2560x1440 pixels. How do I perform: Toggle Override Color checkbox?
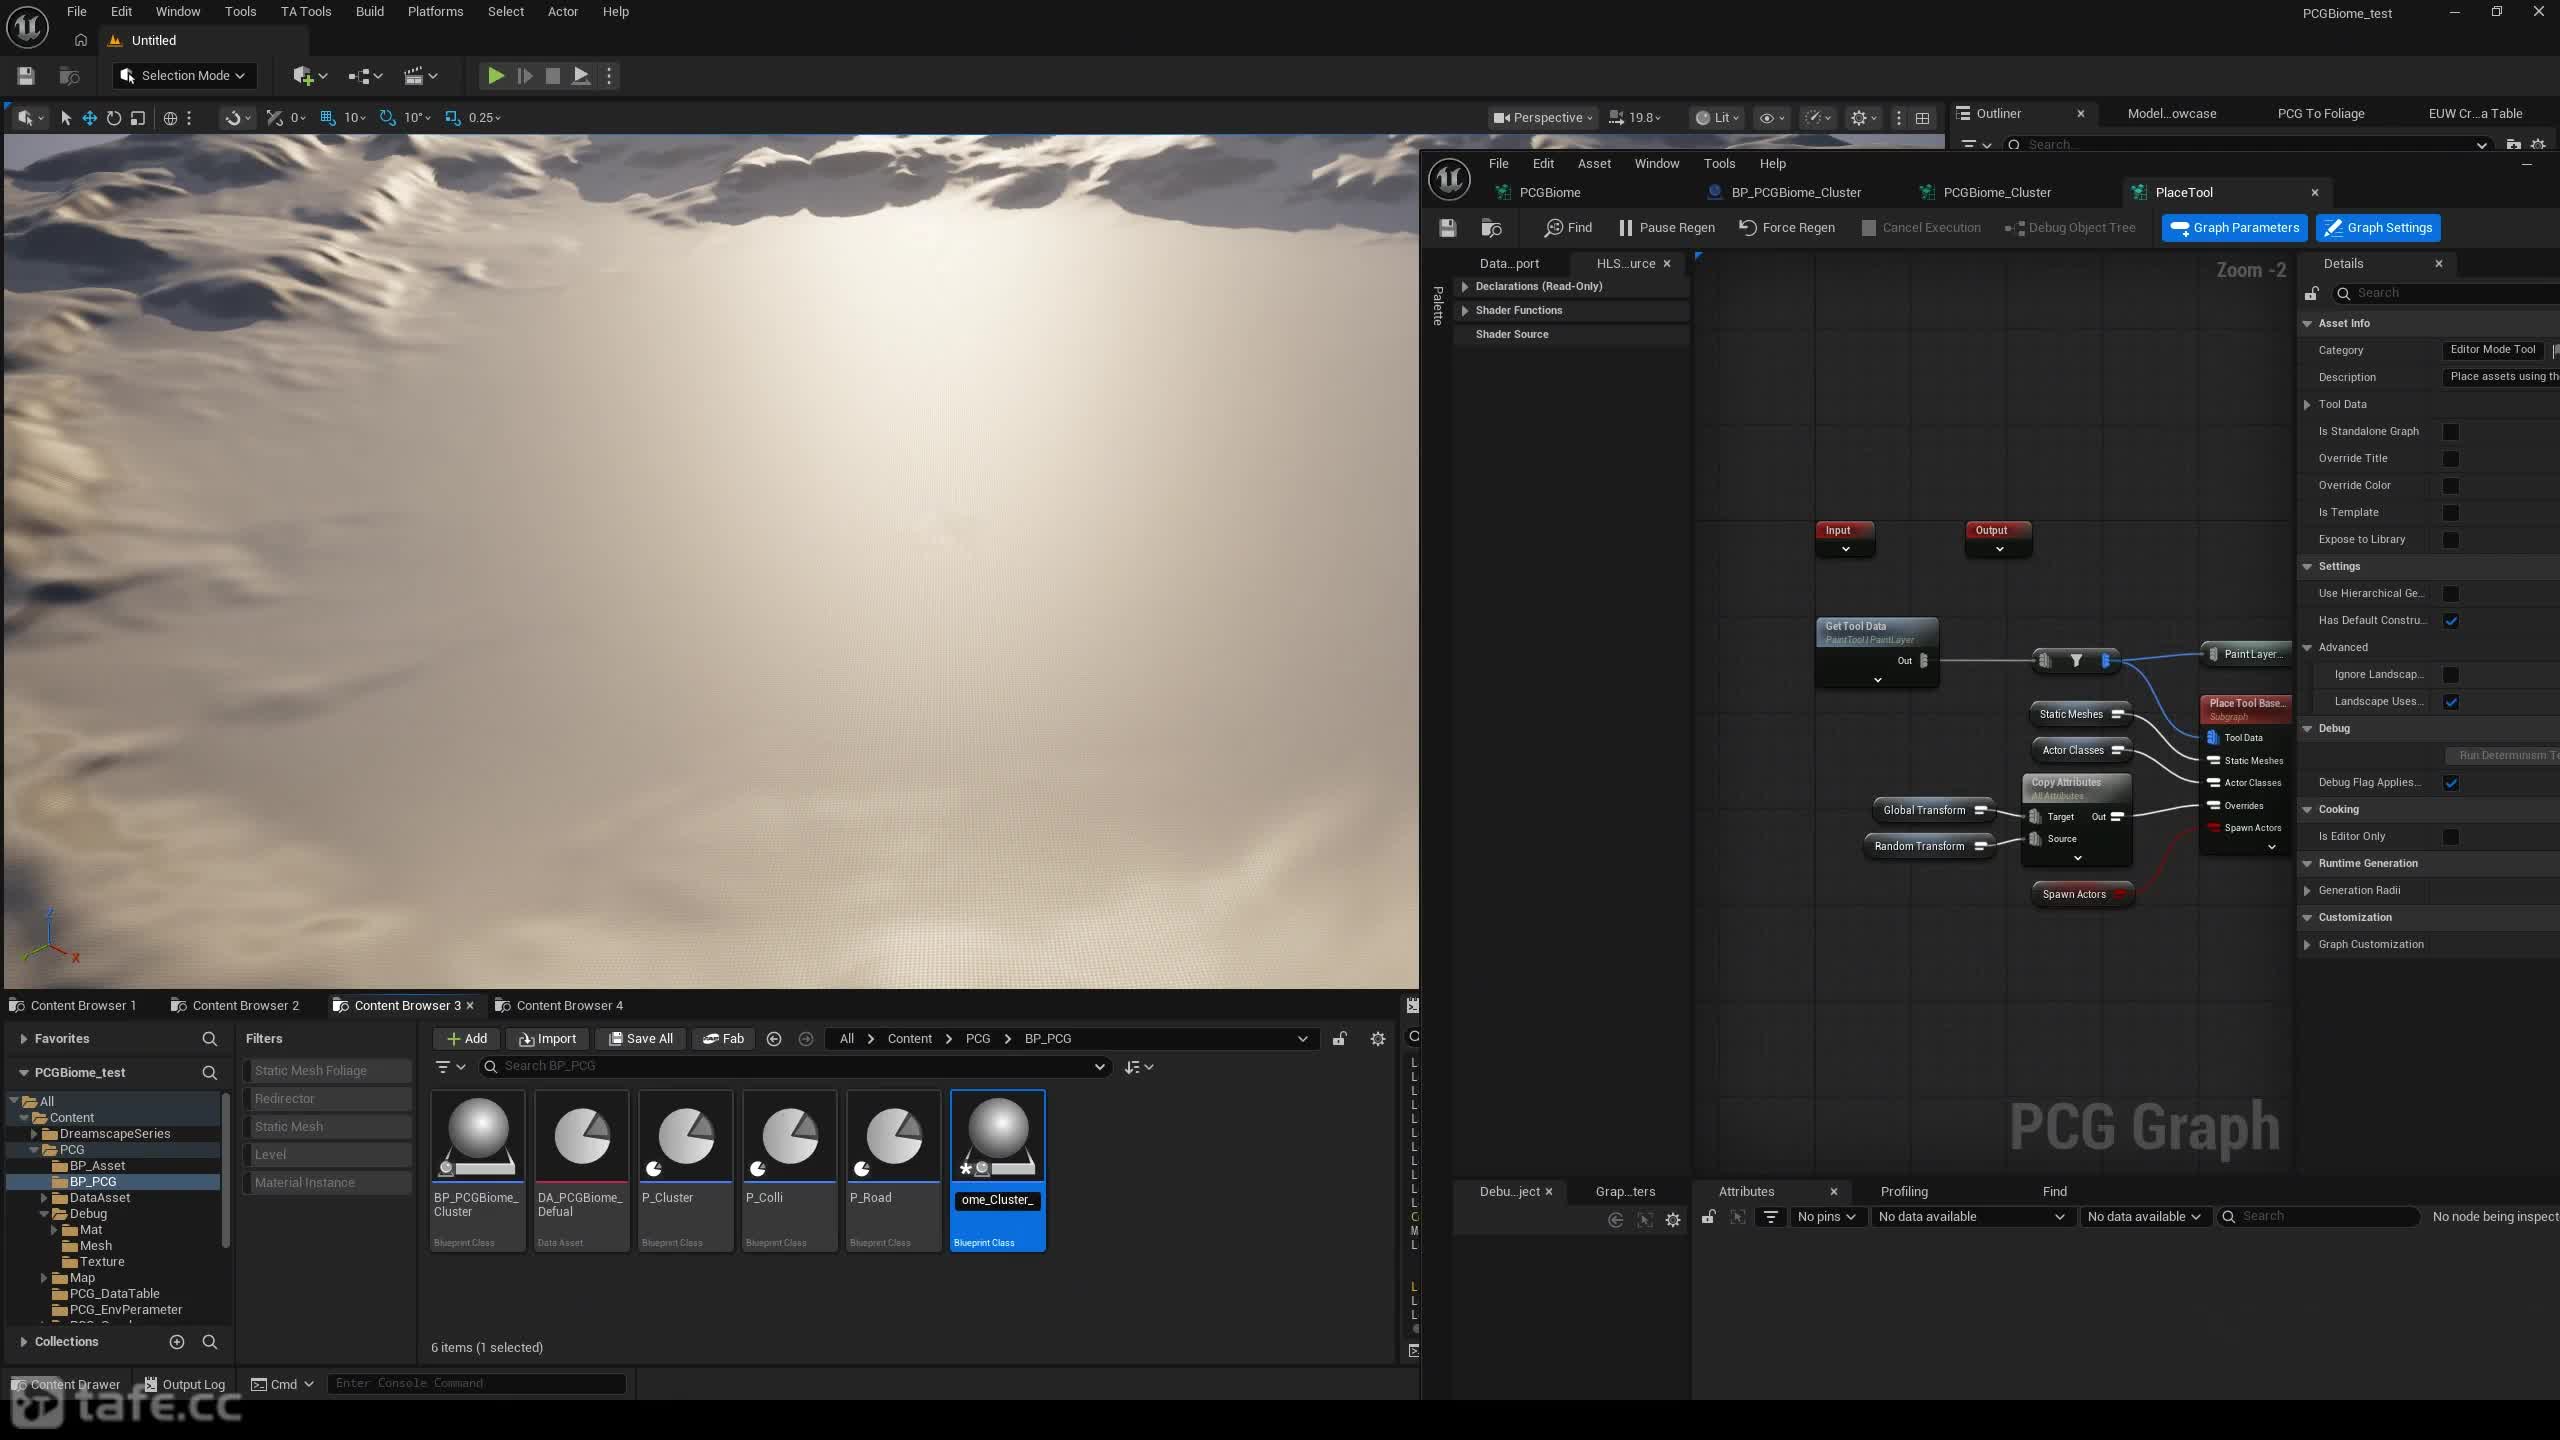(x=2450, y=486)
